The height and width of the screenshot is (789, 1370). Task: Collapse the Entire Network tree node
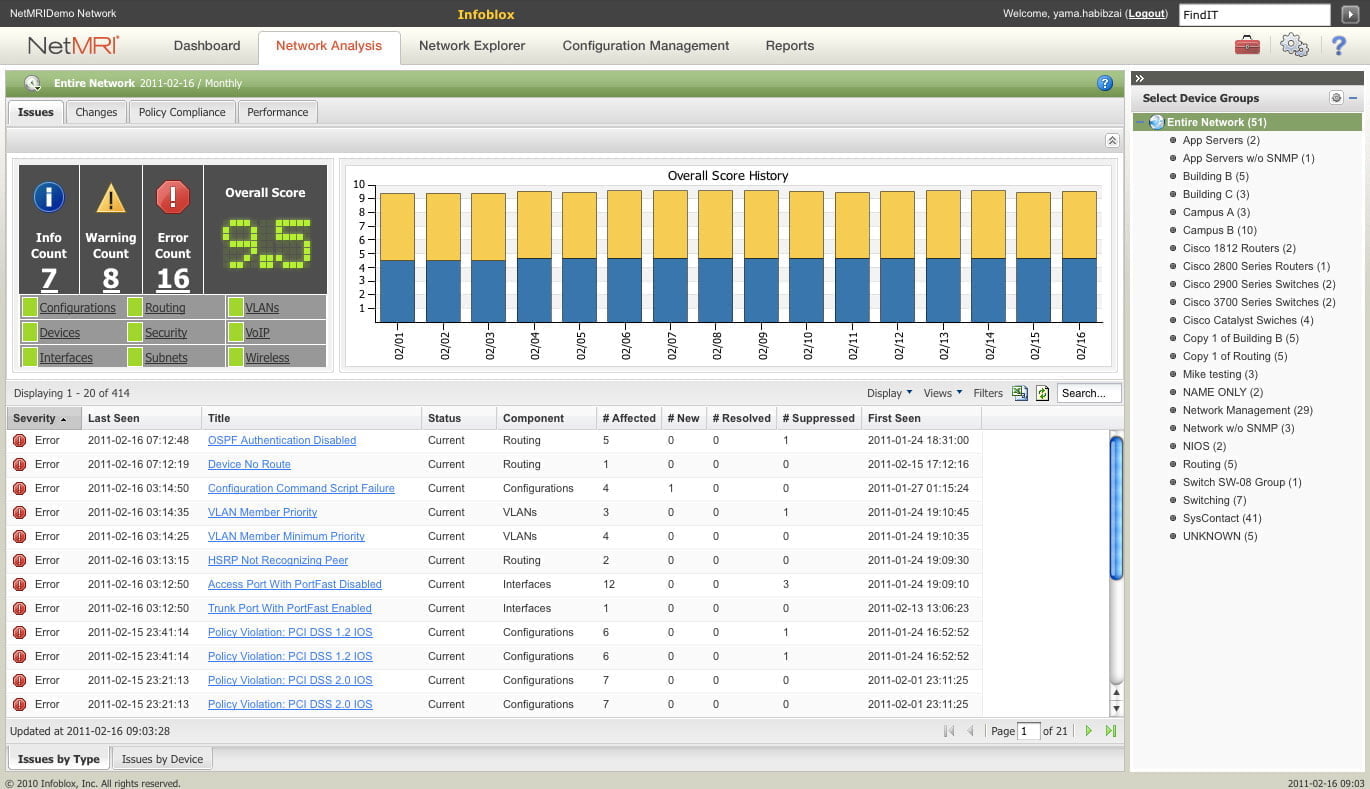[x=1140, y=122]
